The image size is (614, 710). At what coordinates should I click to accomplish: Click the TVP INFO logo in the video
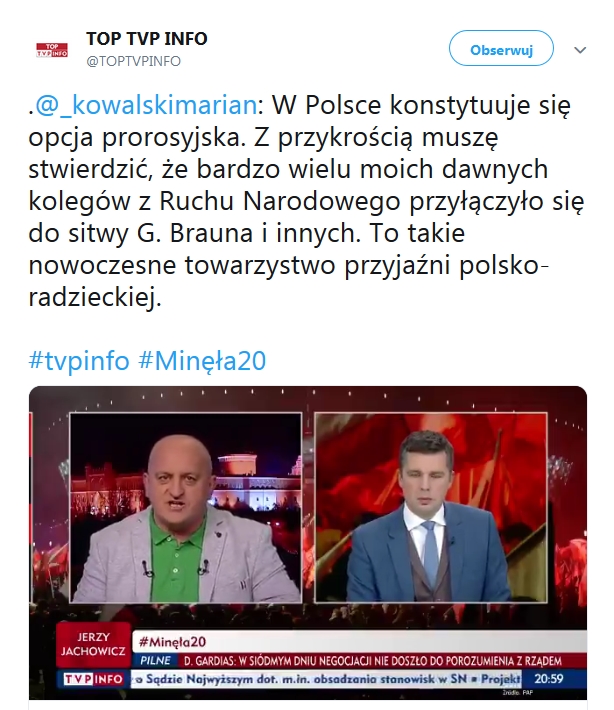tap(94, 679)
